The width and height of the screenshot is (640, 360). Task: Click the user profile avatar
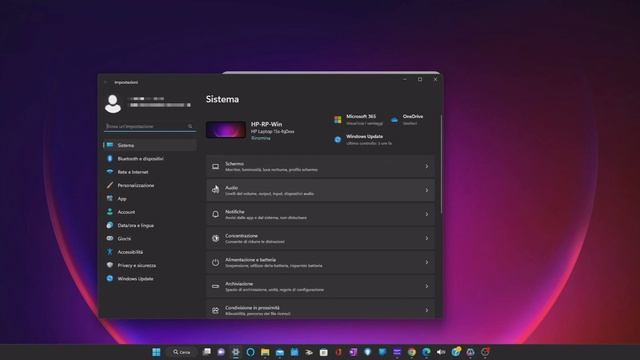(x=113, y=104)
